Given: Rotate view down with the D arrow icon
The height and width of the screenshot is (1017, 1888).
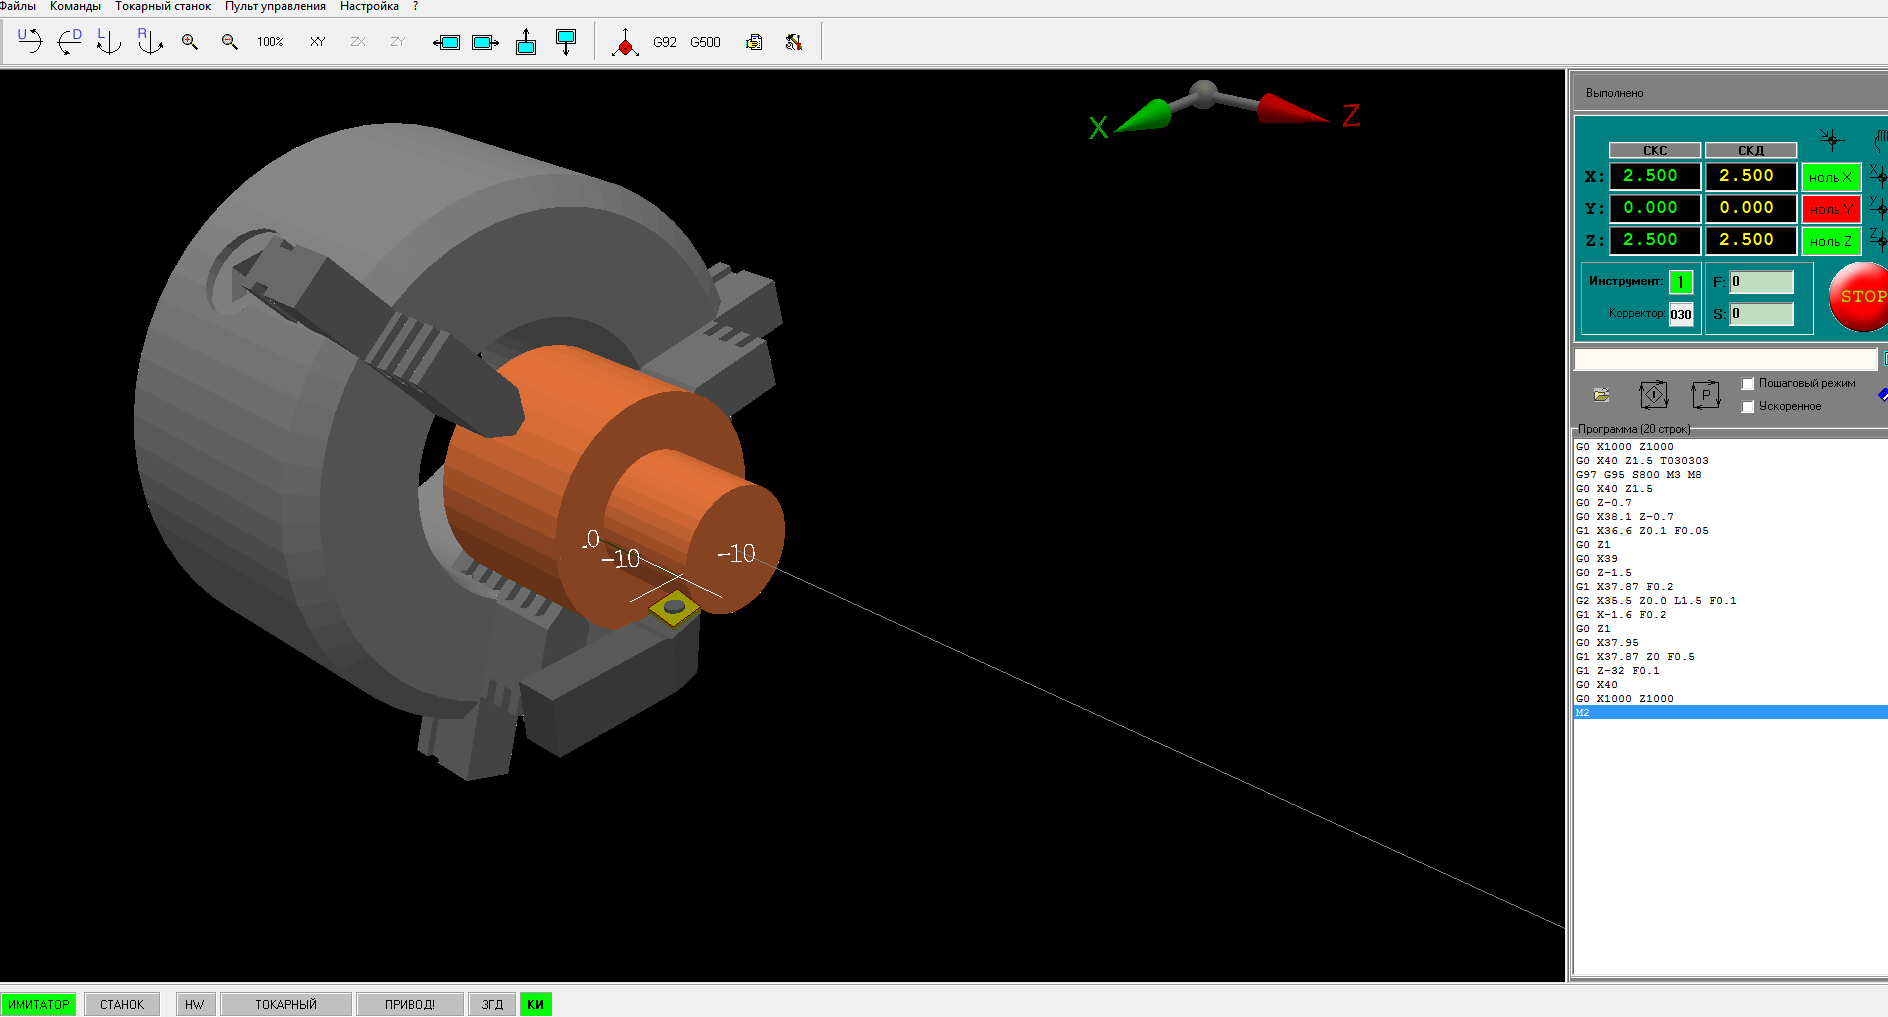Looking at the screenshot, I should [x=70, y=41].
